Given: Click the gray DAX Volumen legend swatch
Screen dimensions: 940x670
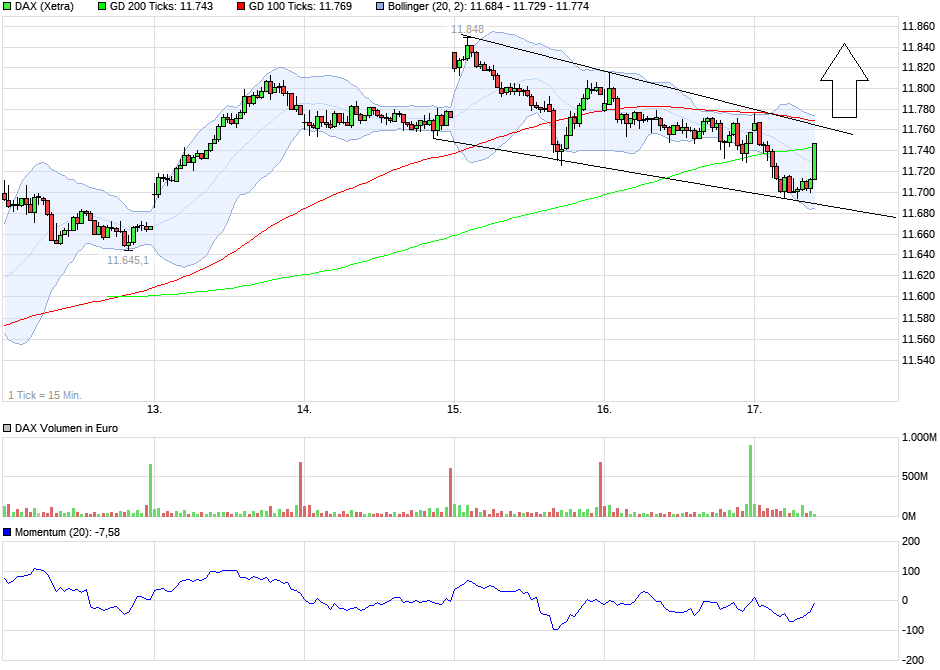Looking at the screenshot, I should pyautogui.click(x=7, y=428).
